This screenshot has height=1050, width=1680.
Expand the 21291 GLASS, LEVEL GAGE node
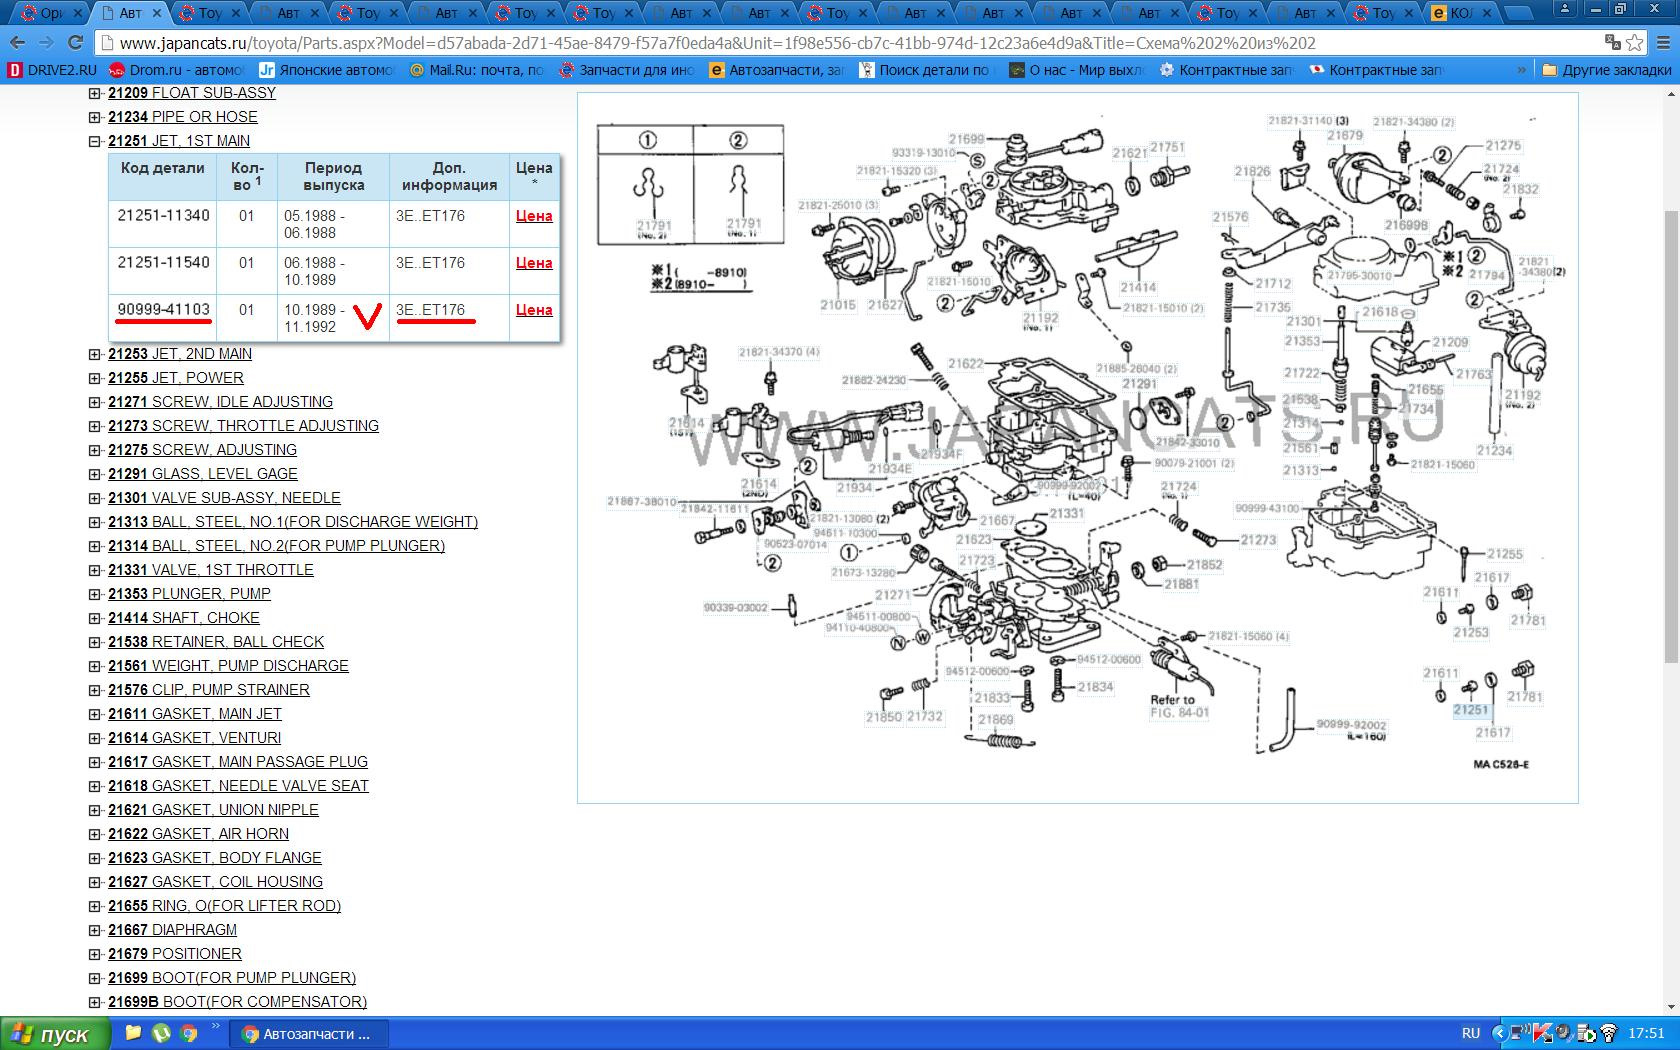click(95, 474)
